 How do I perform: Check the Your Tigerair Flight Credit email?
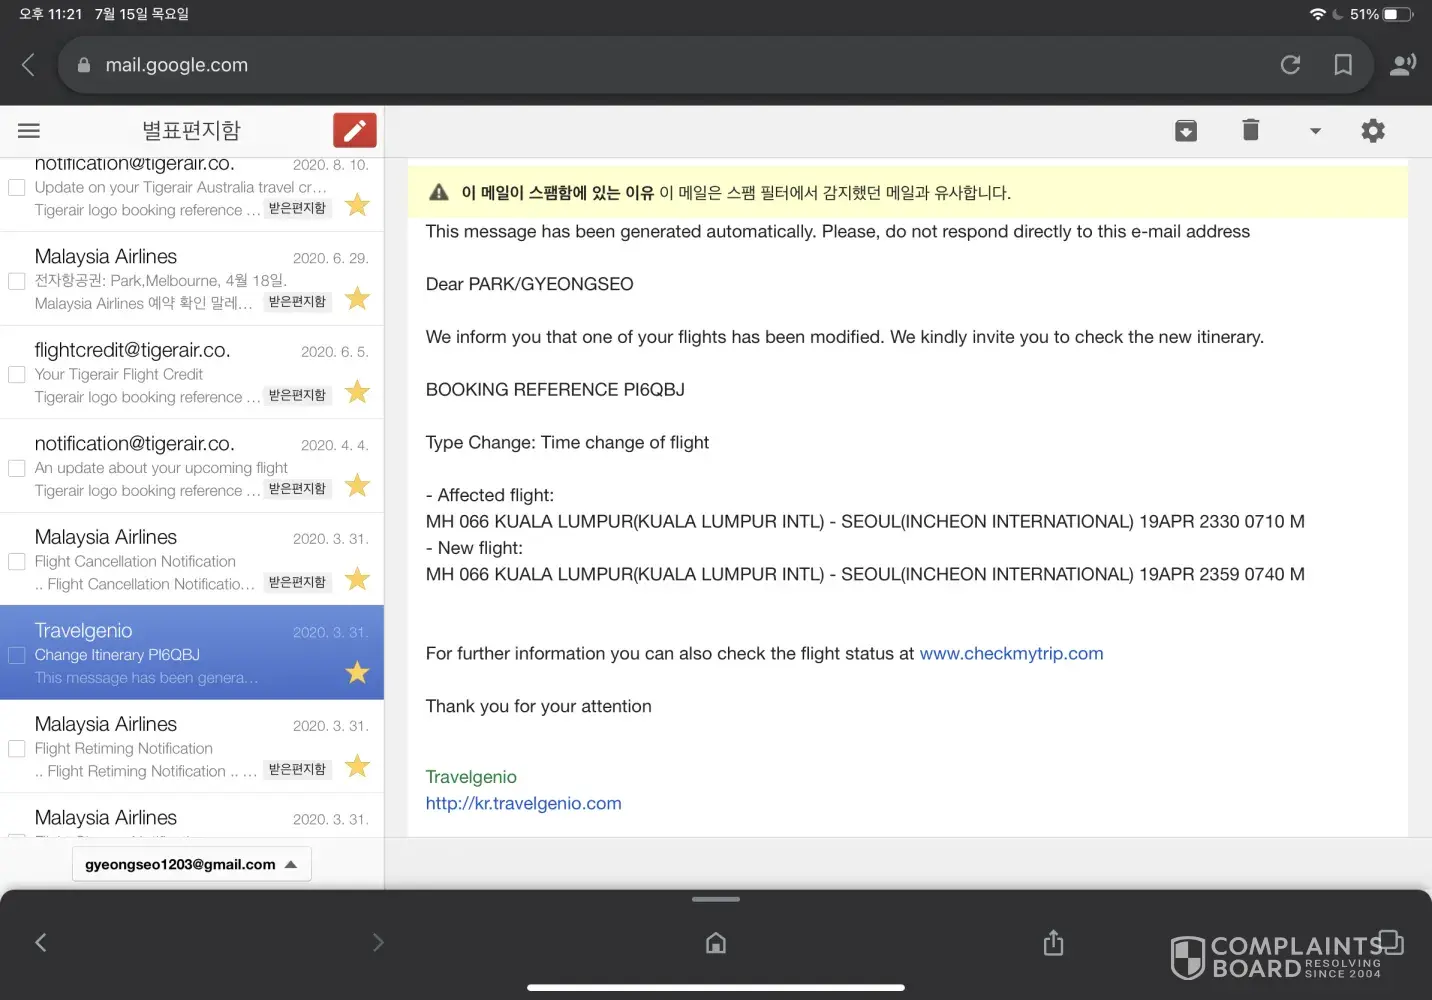coord(17,375)
